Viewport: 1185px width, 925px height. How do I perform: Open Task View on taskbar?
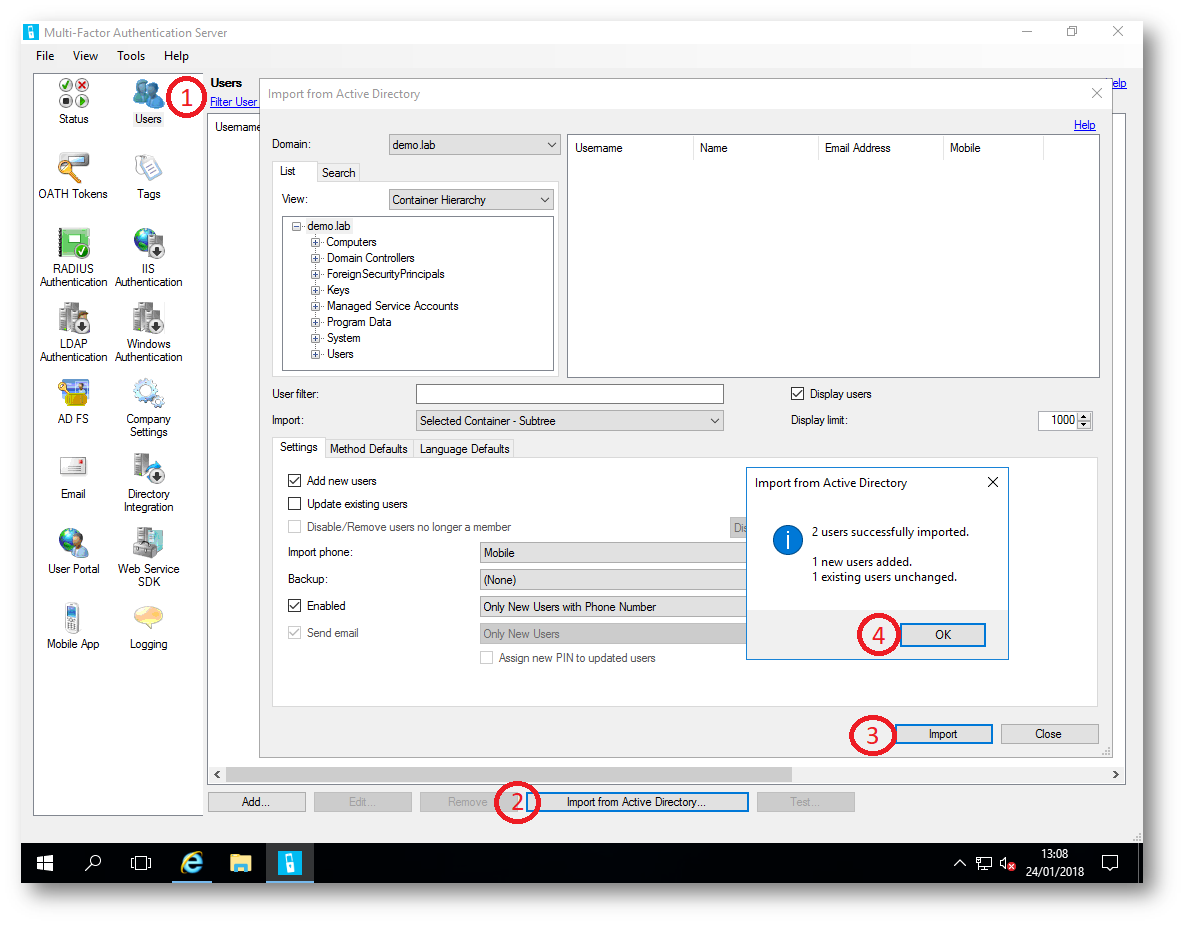click(141, 862)
